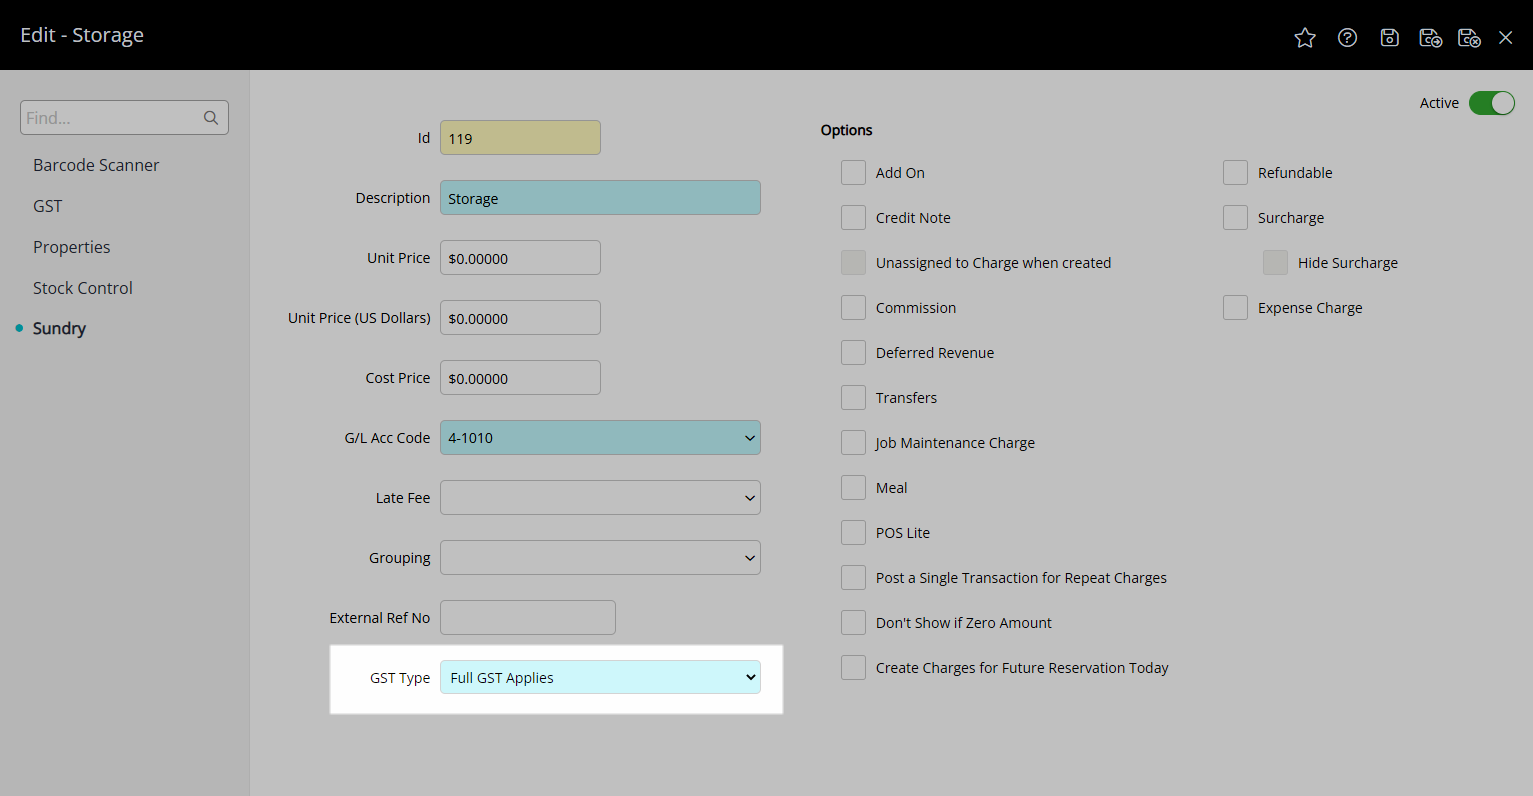
Task: Tick the Add On checkbox
Action: pyautogui.click(x=853, y=173)
